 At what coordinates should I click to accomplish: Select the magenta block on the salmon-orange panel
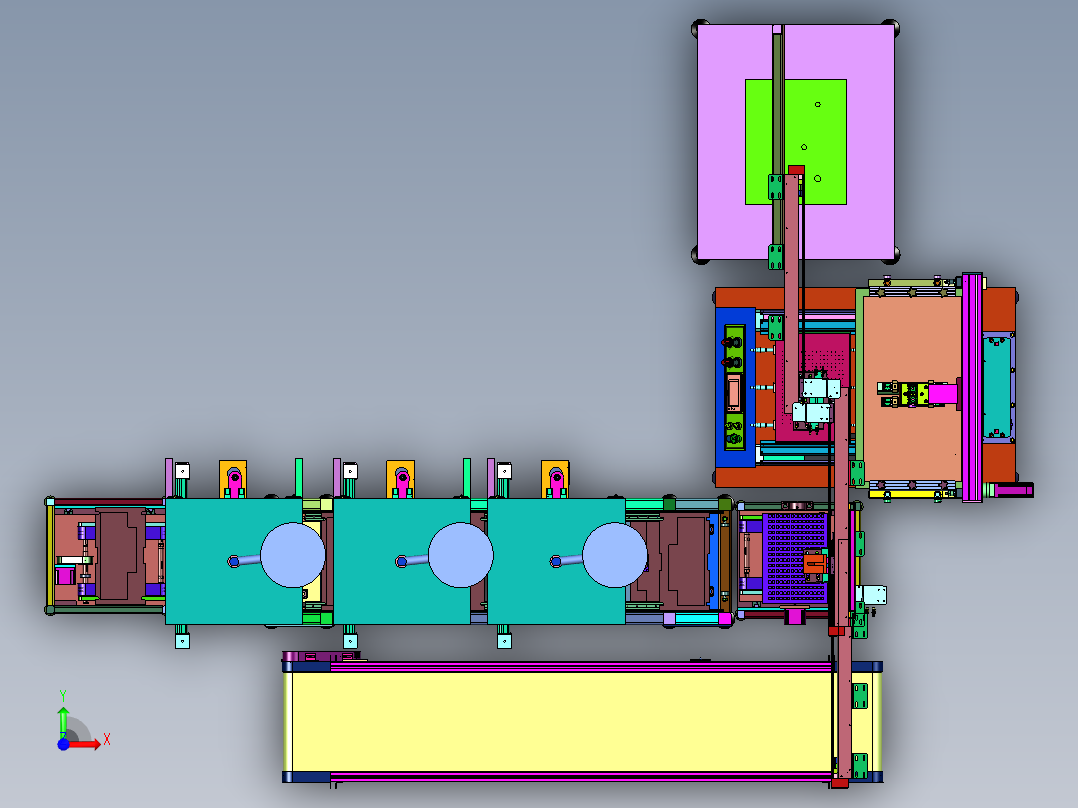pos(943,394)
